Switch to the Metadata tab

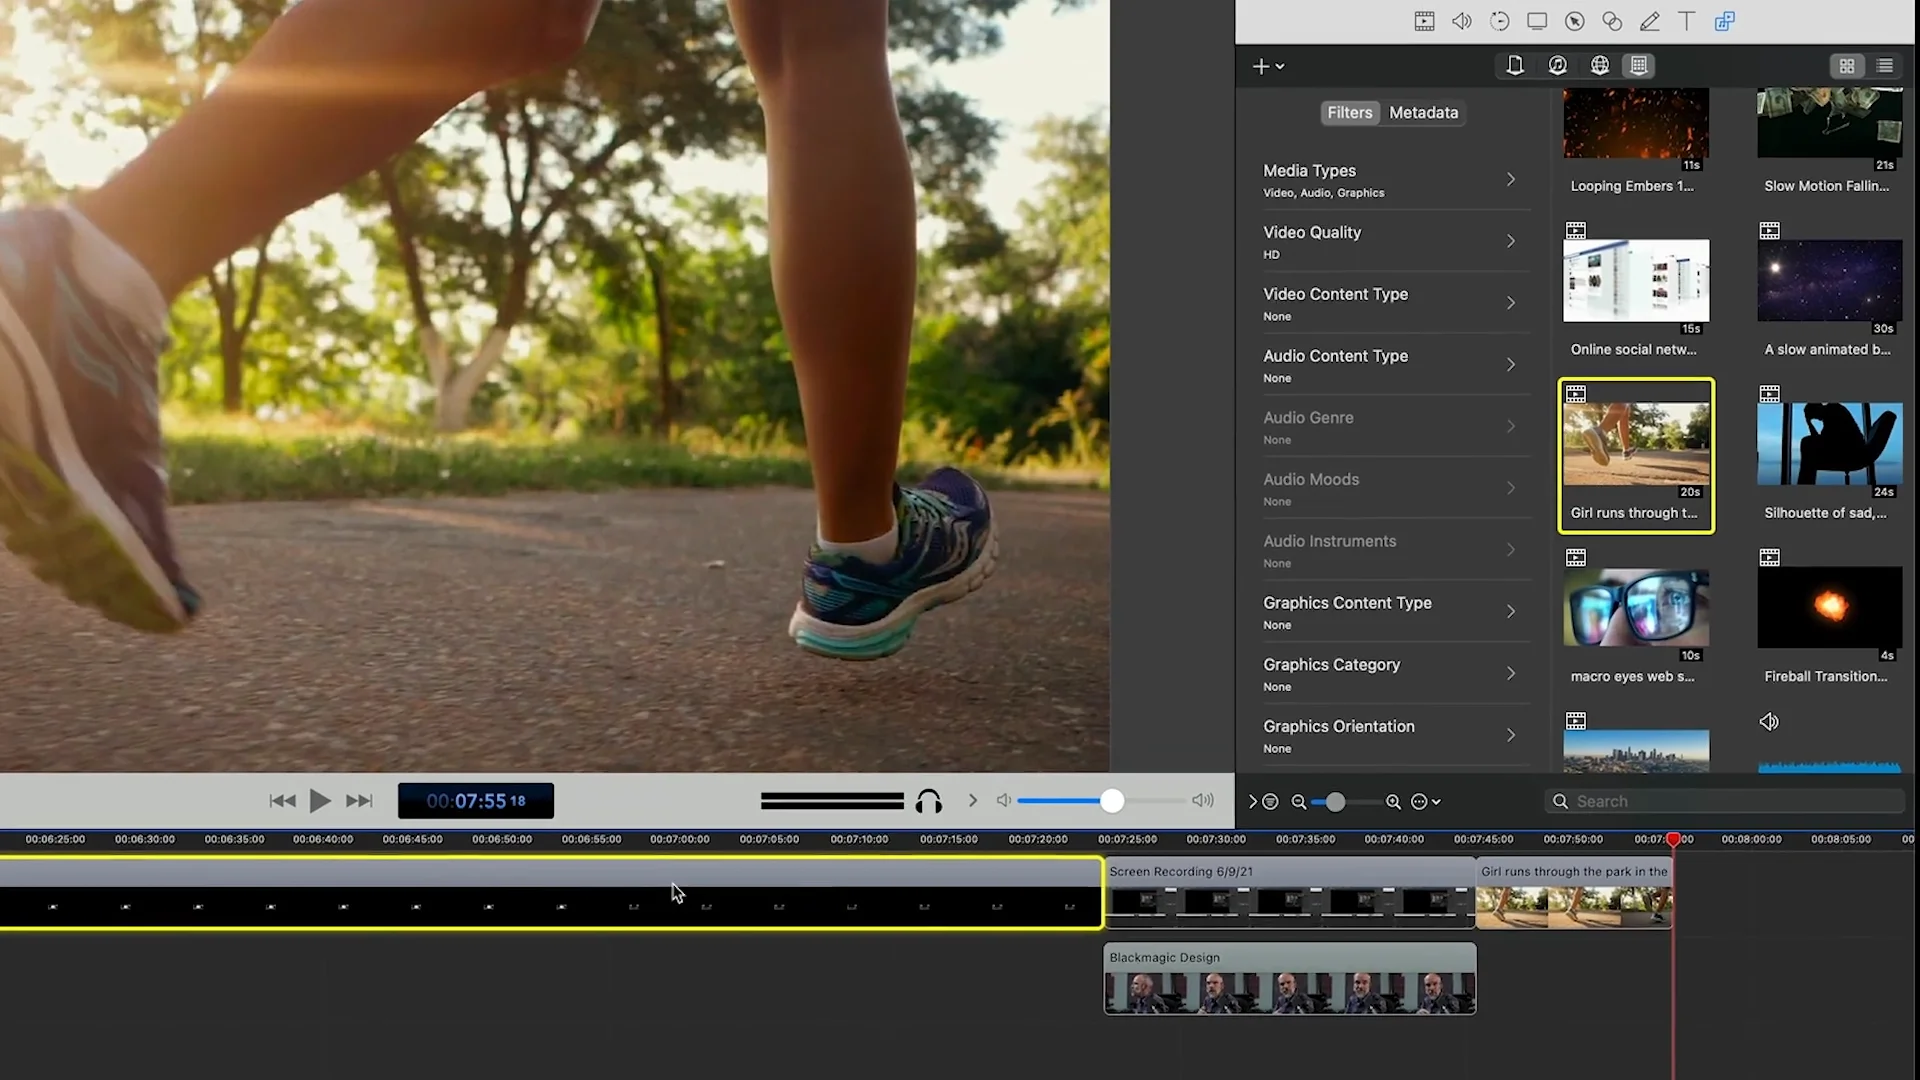tap(1424, 112)
